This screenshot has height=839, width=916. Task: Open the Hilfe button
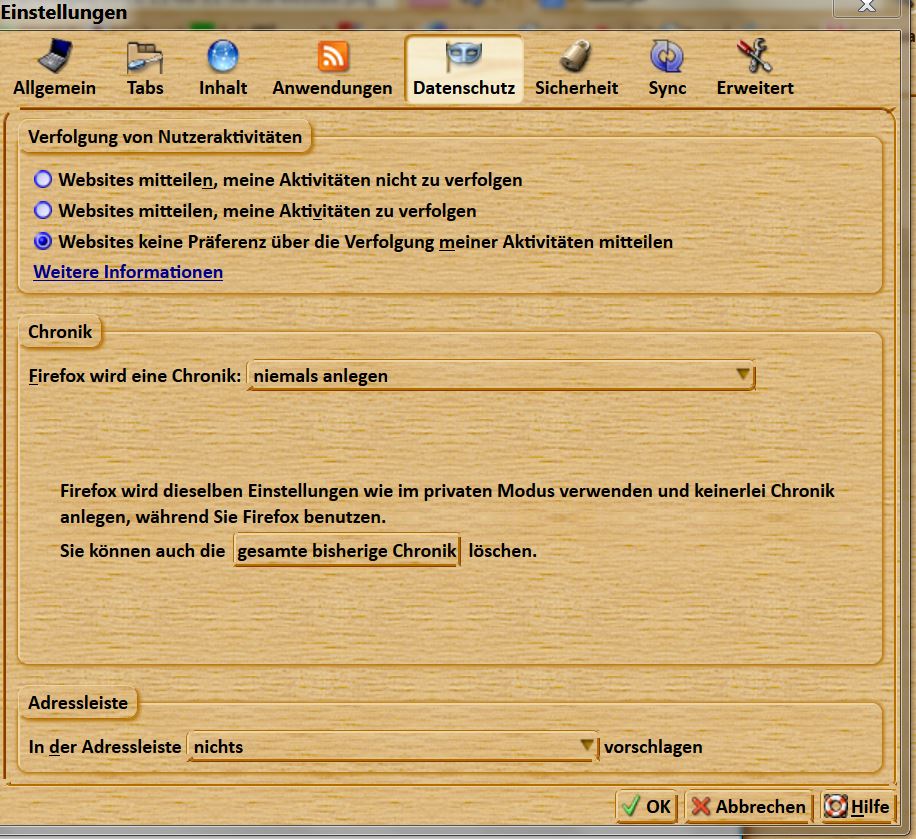pyautogui.click(x=857, y=806)
